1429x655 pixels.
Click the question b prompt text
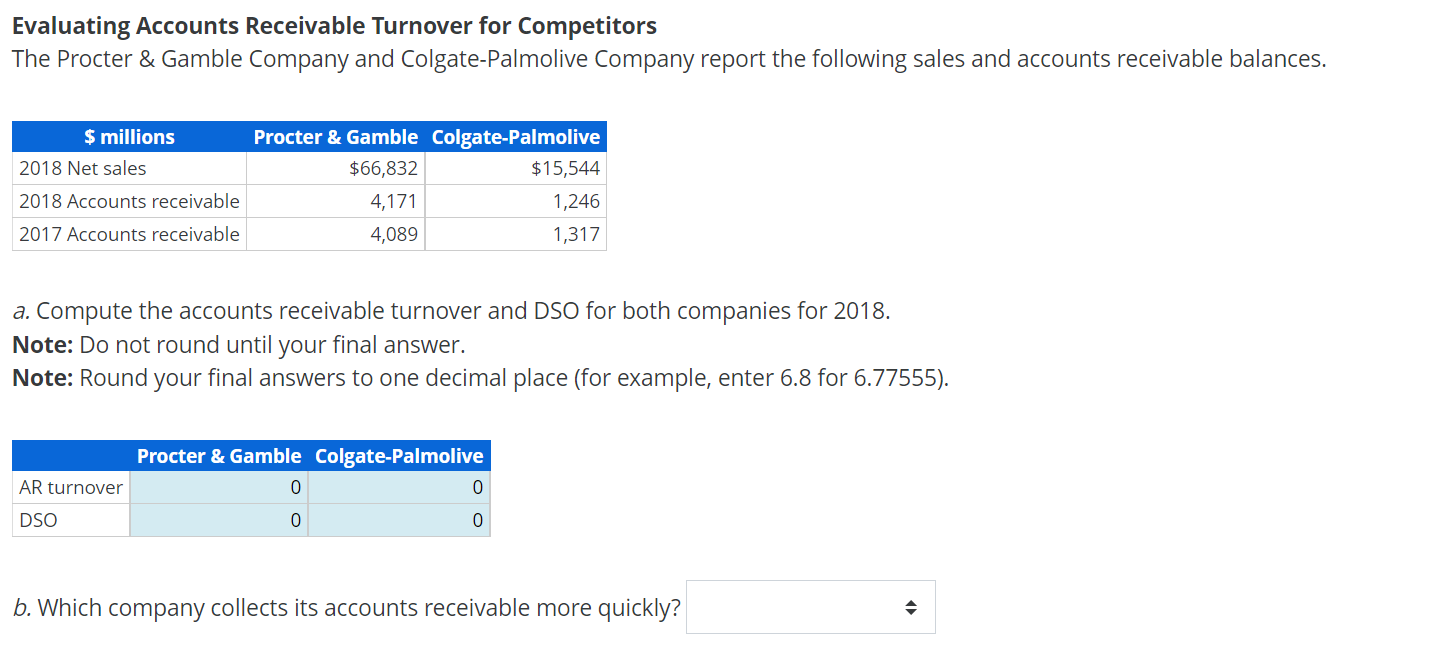point(345,607)
